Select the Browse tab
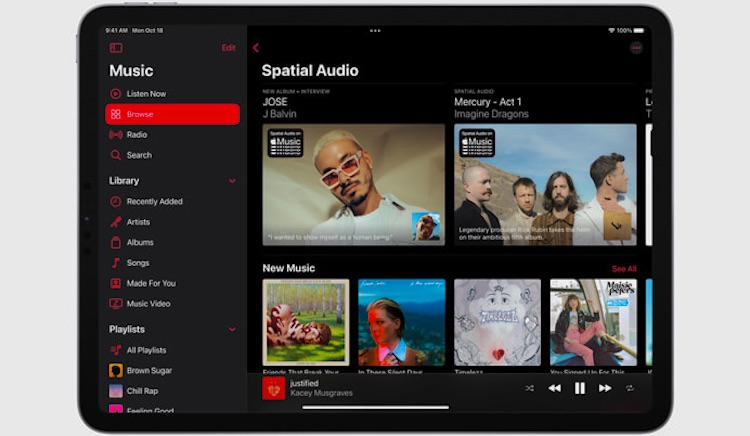Screen dimensions: 750x436 [172, 114]
